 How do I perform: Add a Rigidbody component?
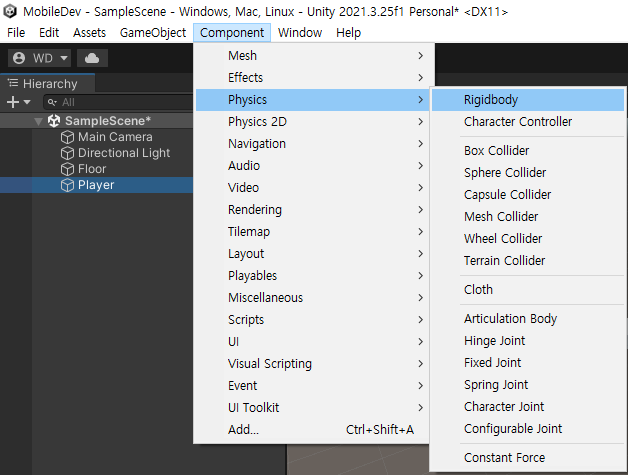coord(528,100)
